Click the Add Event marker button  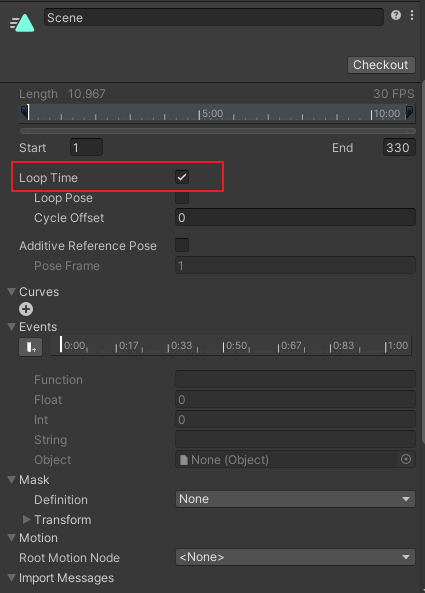click(30, 347)
